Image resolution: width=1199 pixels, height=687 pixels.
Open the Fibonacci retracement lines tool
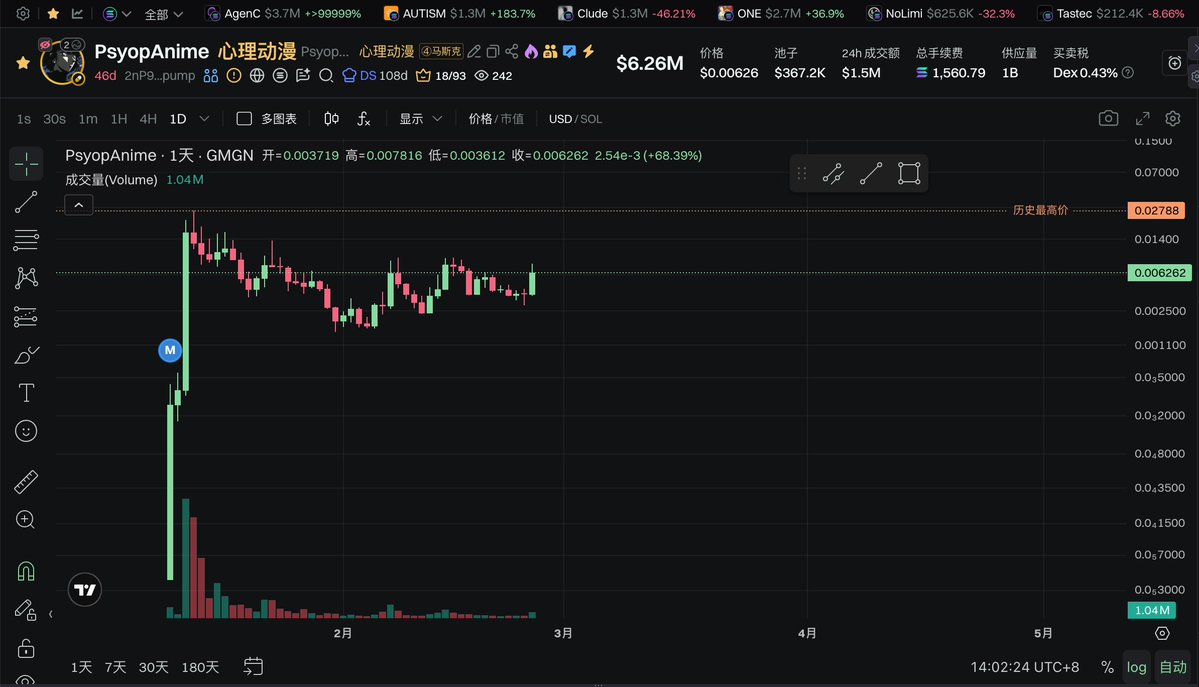pos(26,240)
